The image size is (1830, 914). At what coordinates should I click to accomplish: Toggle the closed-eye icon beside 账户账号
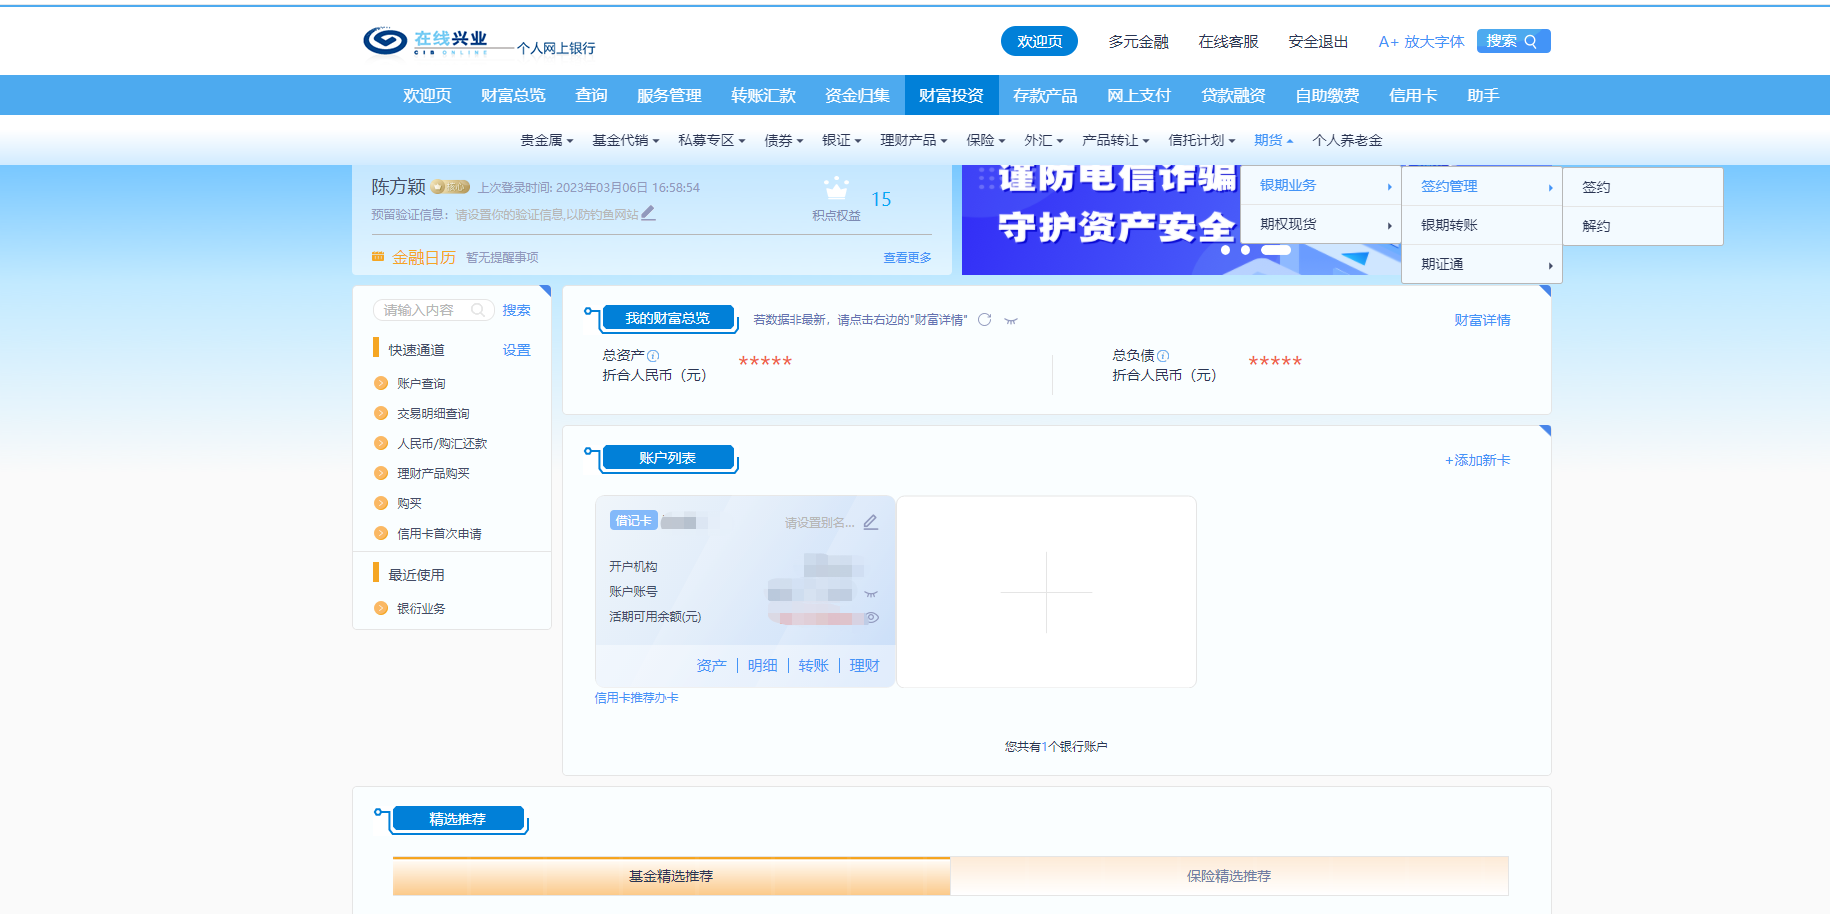click(870, 593)
